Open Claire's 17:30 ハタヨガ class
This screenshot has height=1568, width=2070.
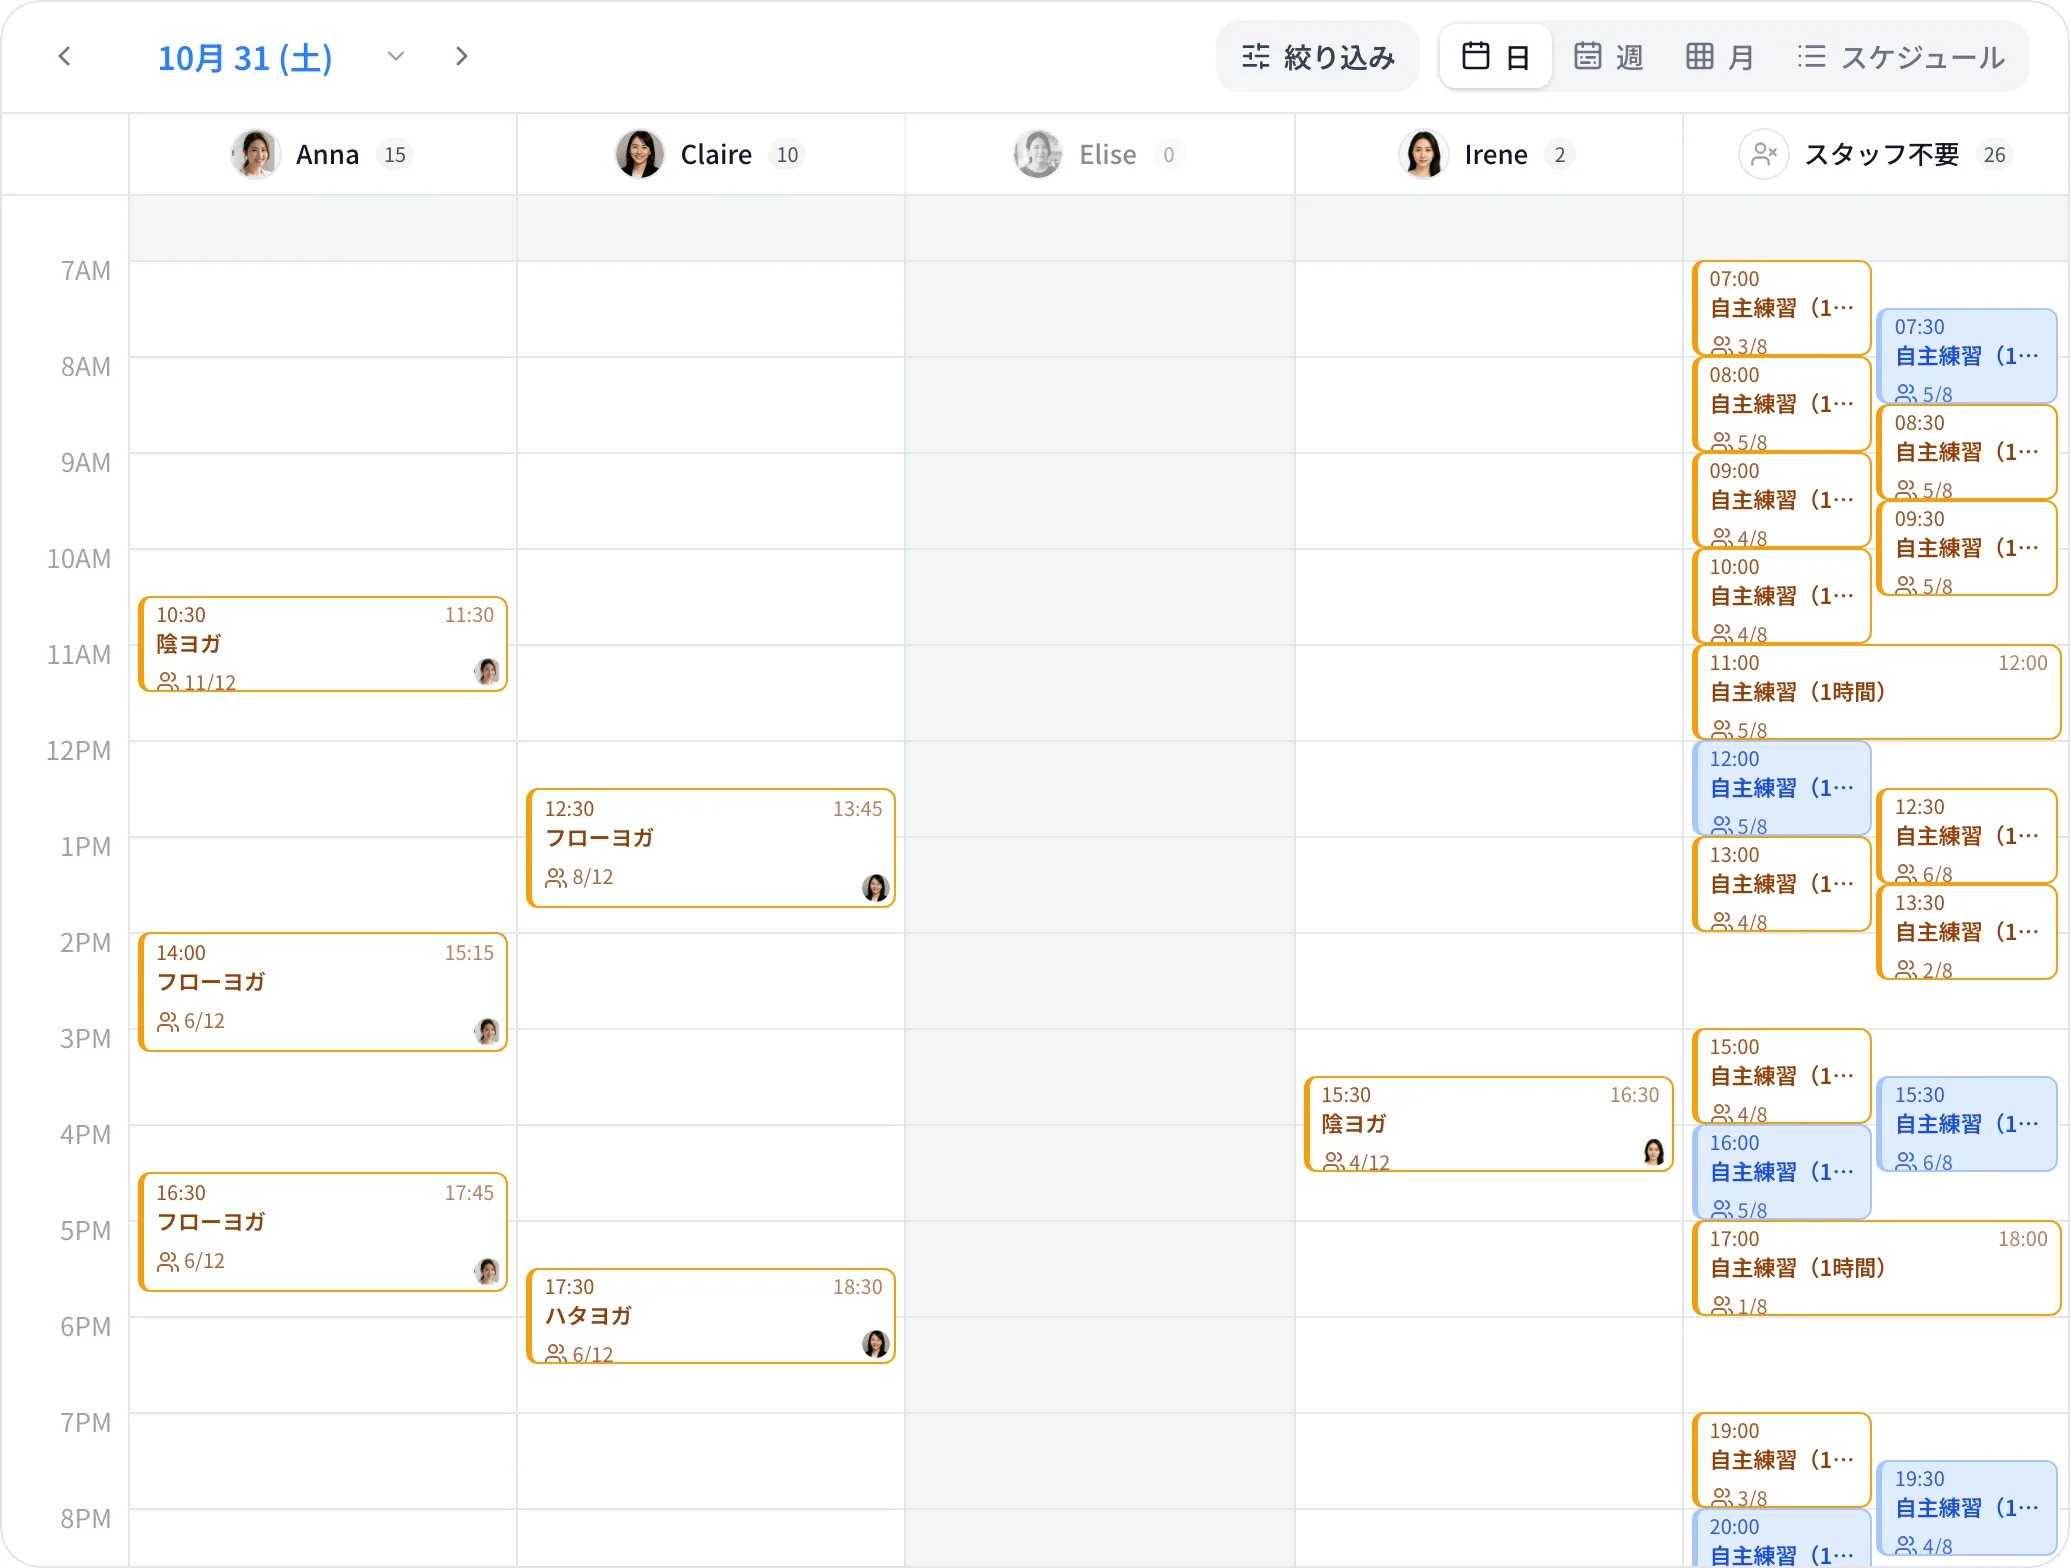711,1316
